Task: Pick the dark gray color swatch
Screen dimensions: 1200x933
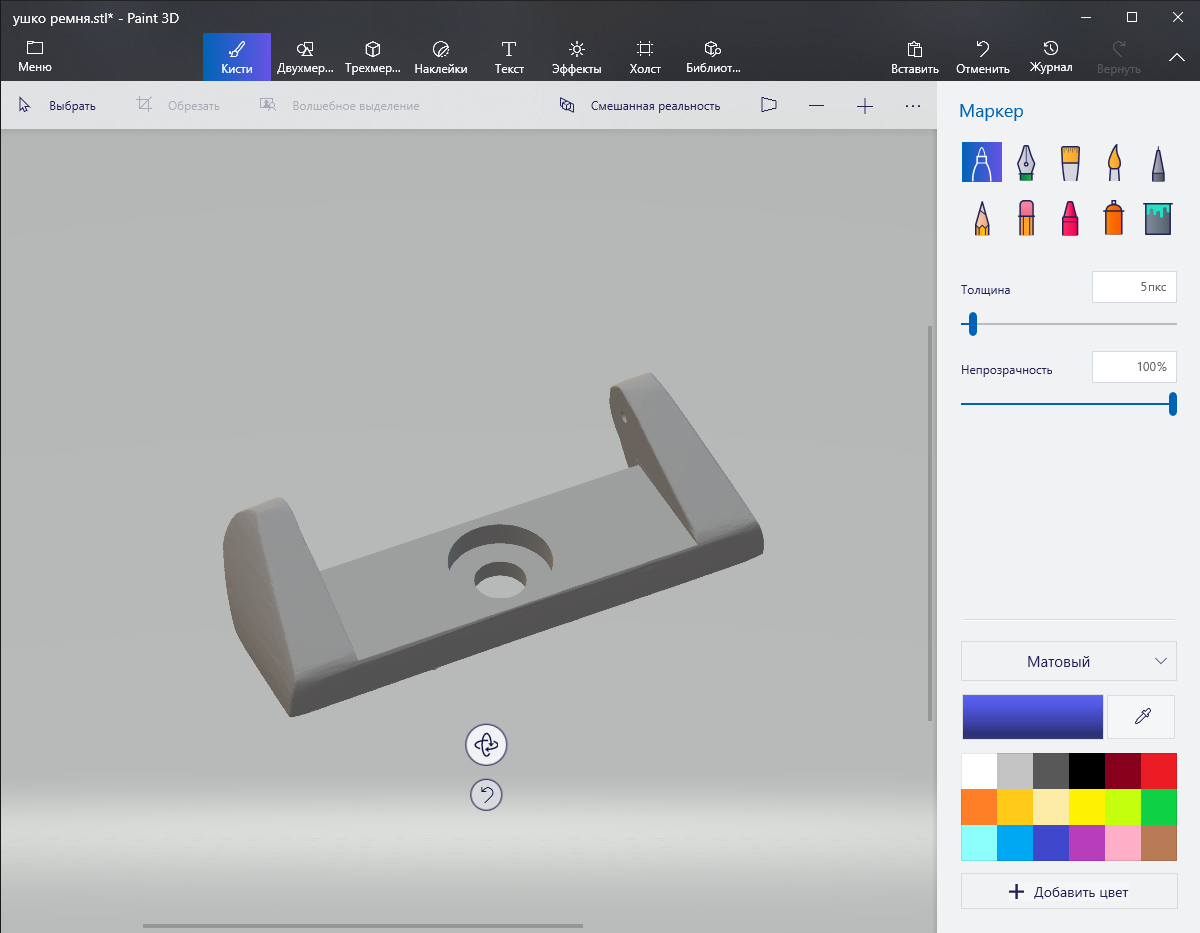Action: coord(1051,771)
